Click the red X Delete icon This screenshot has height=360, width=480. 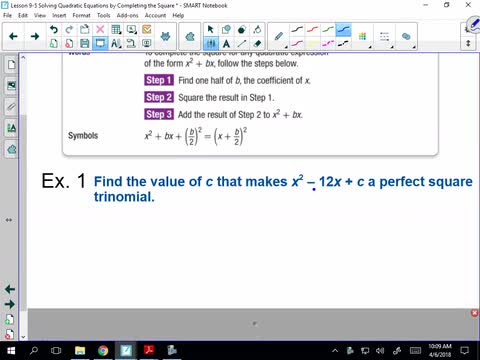tap(100, 30)
